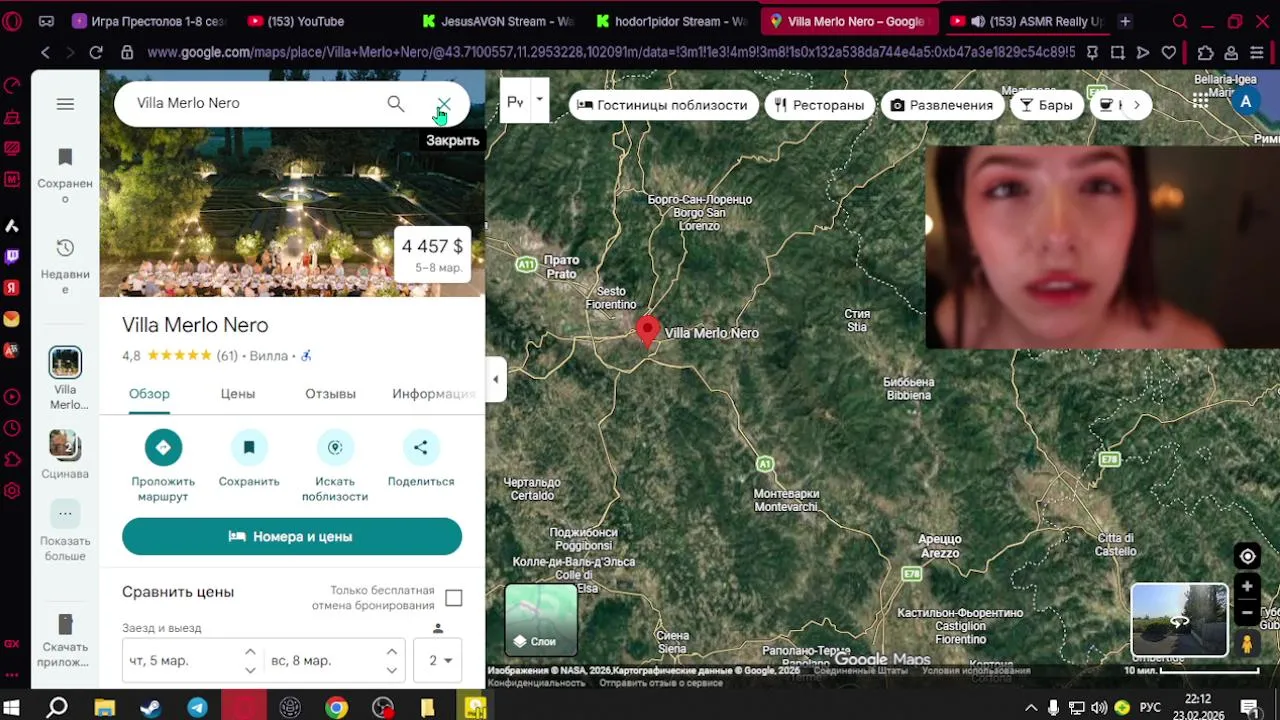Viewport: 1280px width, 720px height.
Task: Click the Развлечения filter chip
Action: [942, 105]
